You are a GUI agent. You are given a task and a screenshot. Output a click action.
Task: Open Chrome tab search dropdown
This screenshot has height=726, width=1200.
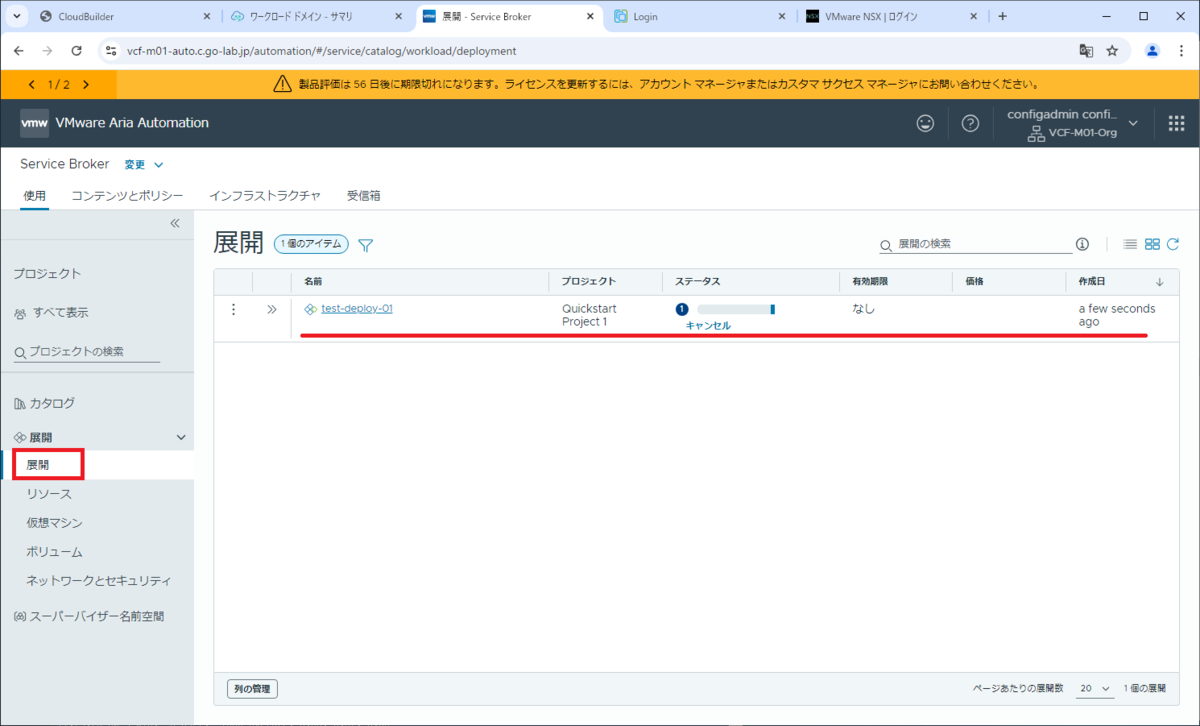(x=16, y=16)
